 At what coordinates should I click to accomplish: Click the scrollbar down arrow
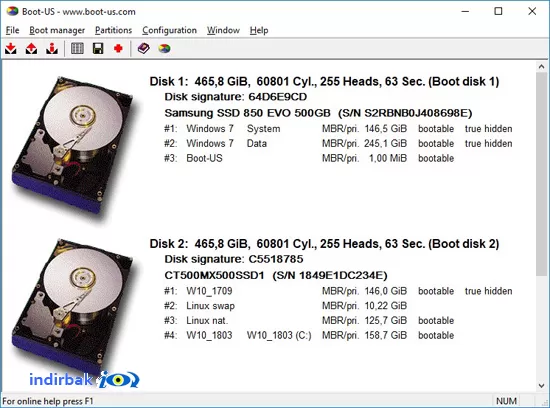[542, 386]
